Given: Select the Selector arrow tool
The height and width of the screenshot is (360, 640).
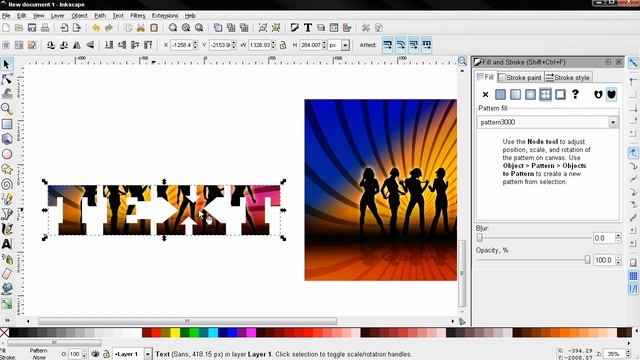Looking at the screenshot, I should [x=7, y=64].
